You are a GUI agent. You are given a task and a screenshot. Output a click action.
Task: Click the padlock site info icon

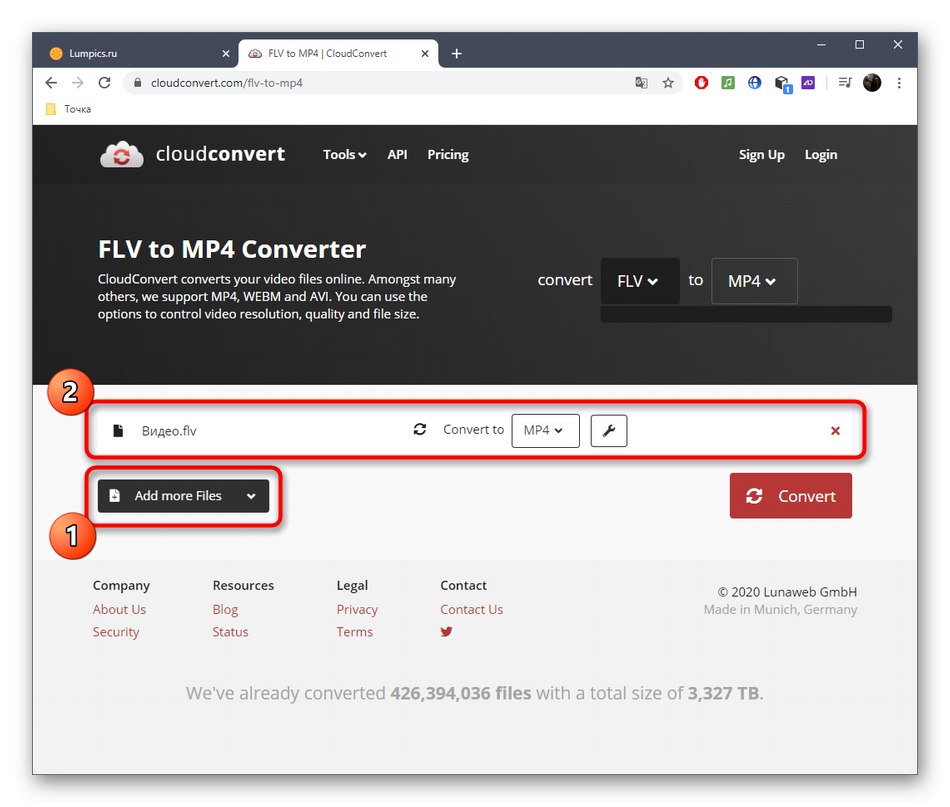point(138,83)
